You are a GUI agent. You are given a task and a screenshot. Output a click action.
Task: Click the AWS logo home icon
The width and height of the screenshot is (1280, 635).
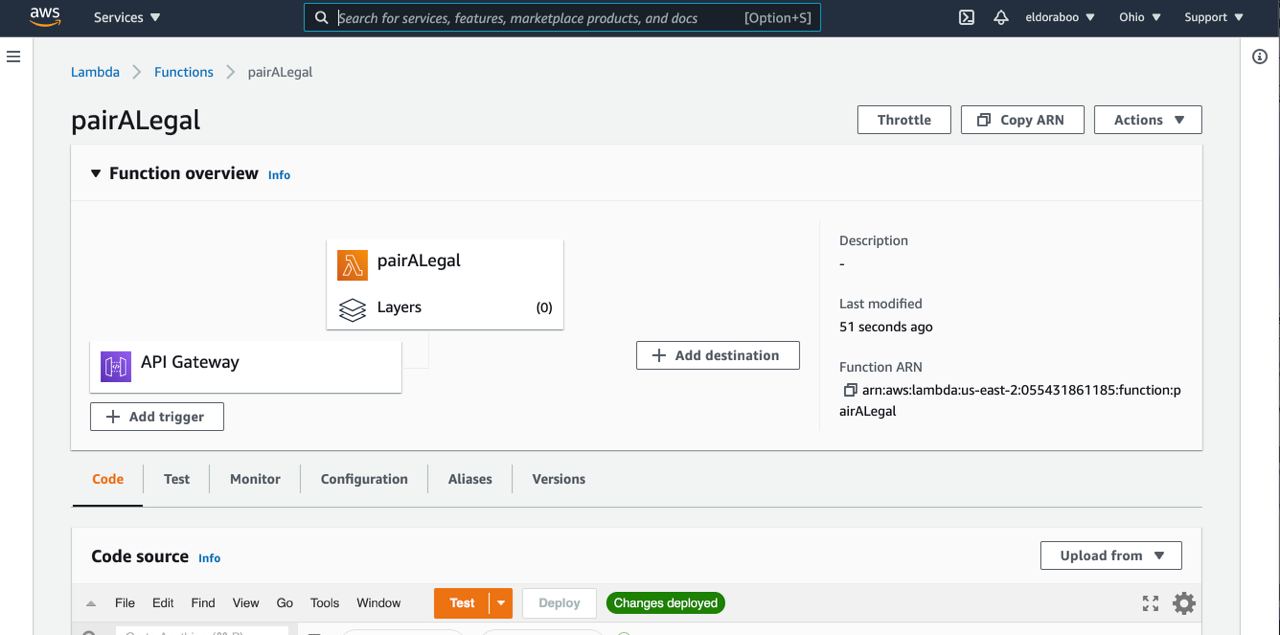[45, 17]
